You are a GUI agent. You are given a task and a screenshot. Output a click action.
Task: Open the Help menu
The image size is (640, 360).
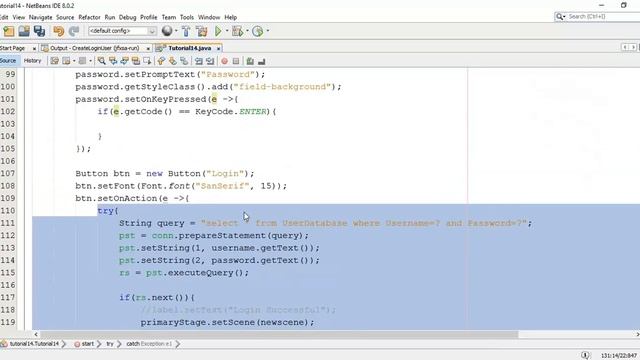[x=231, y=17]
